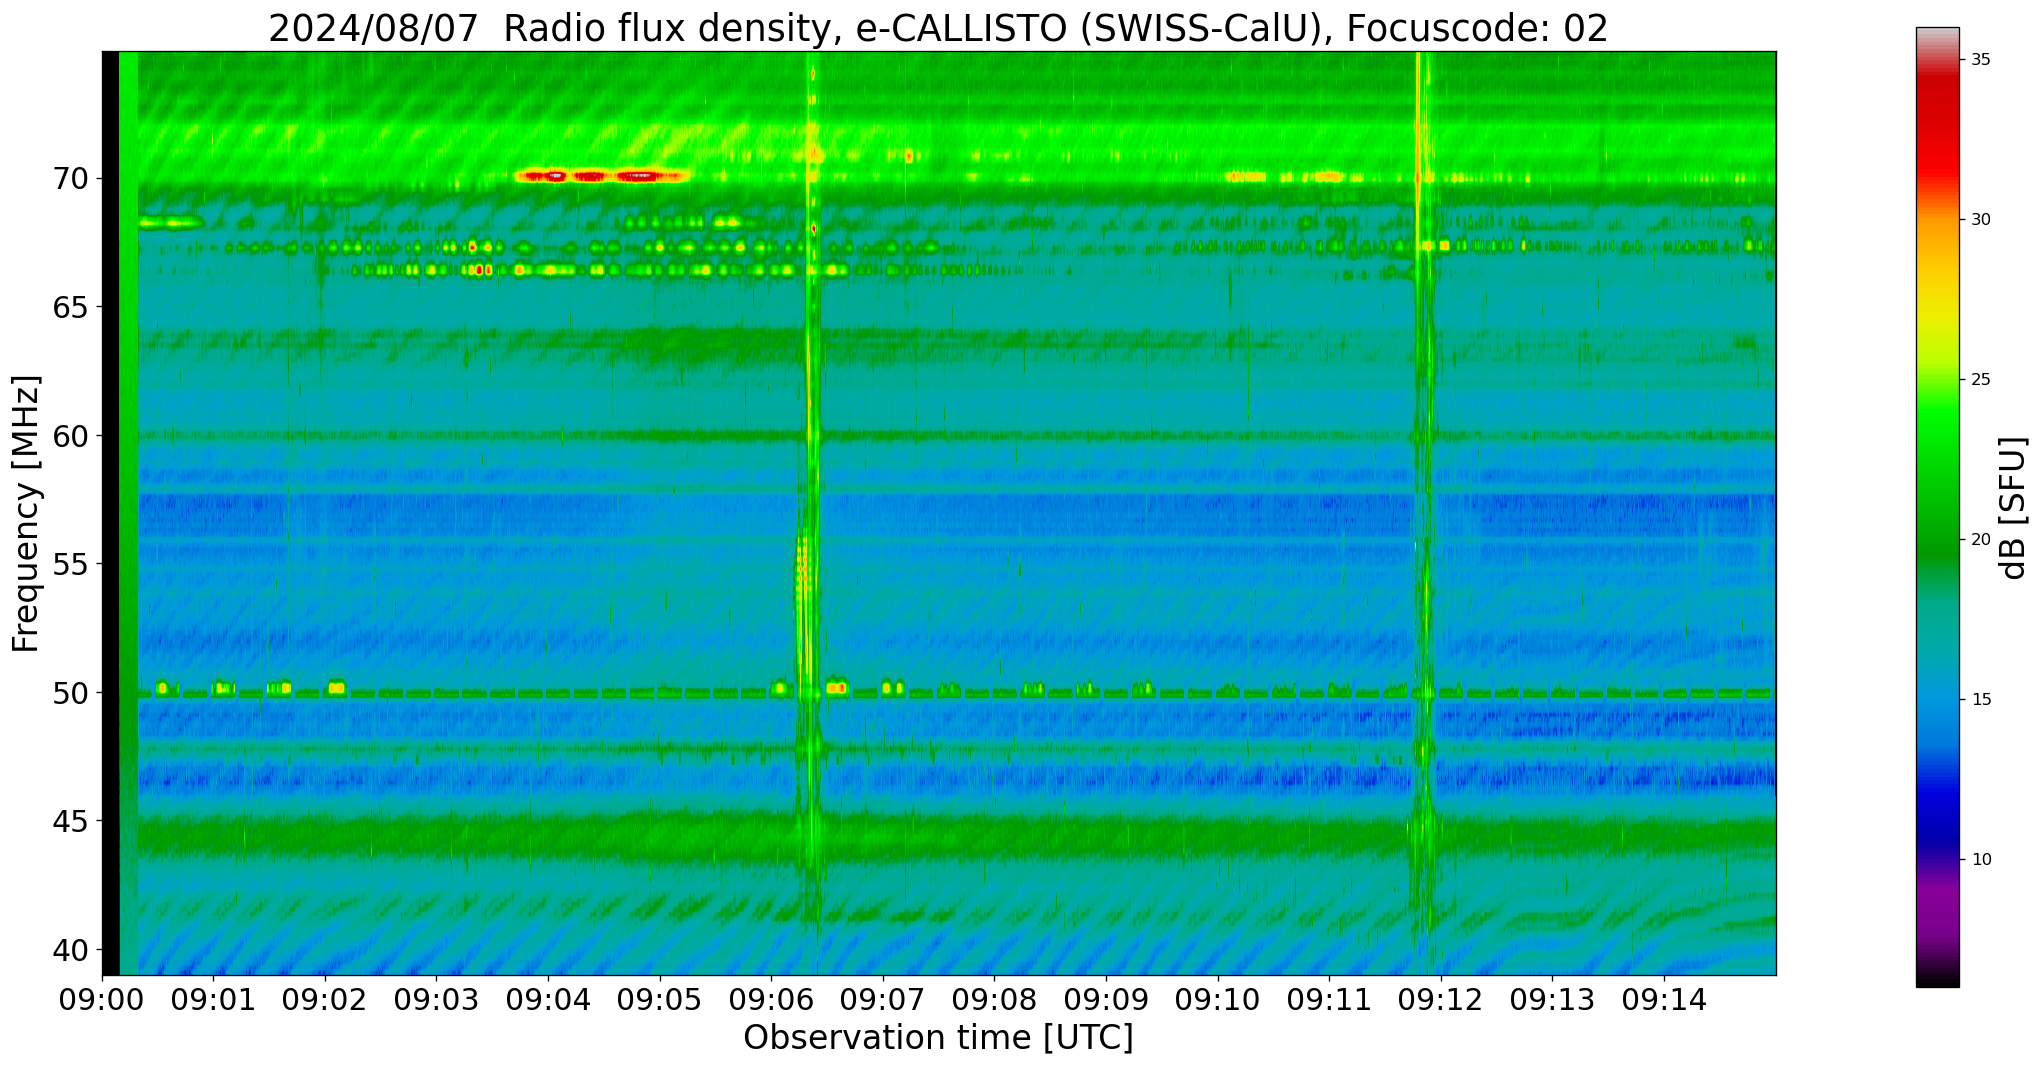This screenshot has height=1067, width=2043.
Task: Click the 09:10 time tick label
Action: 1218,999
